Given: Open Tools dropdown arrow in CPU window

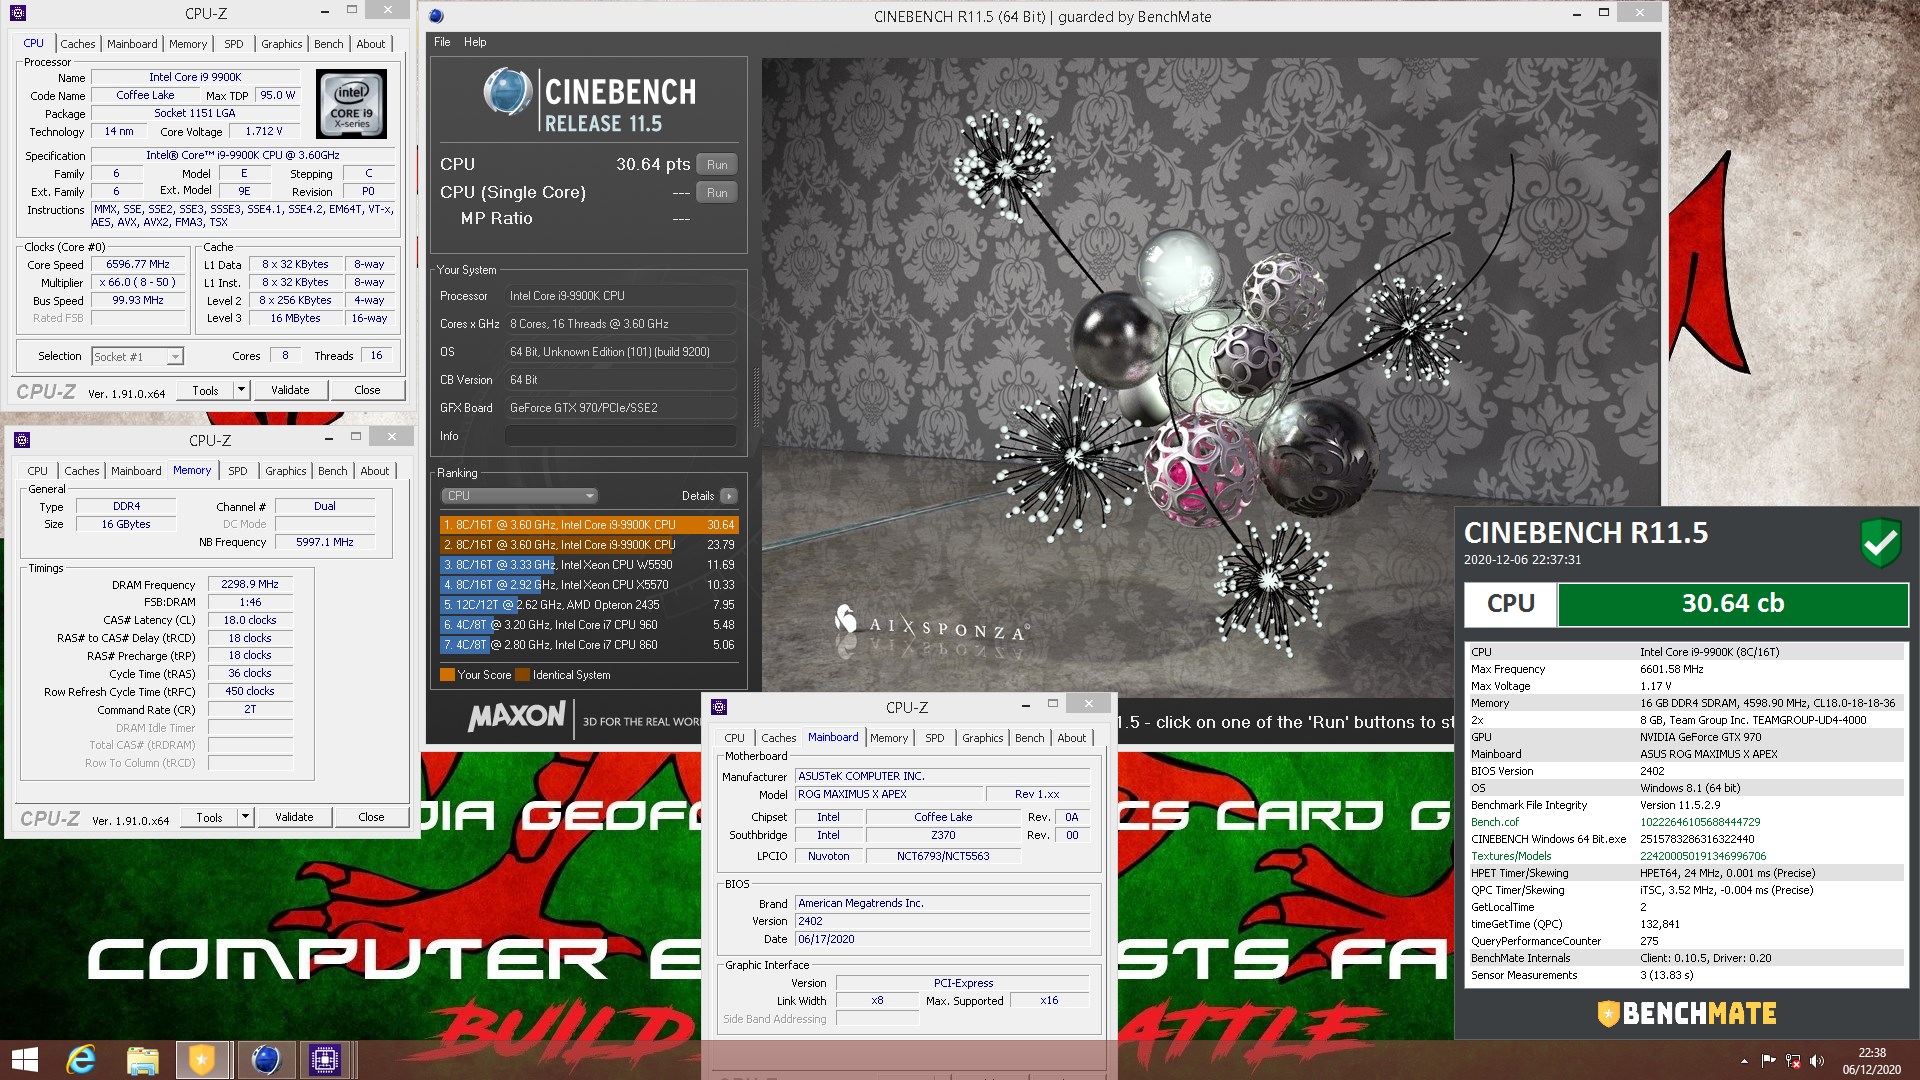Looking at the screenshot, I should click(x=241, y=390).
